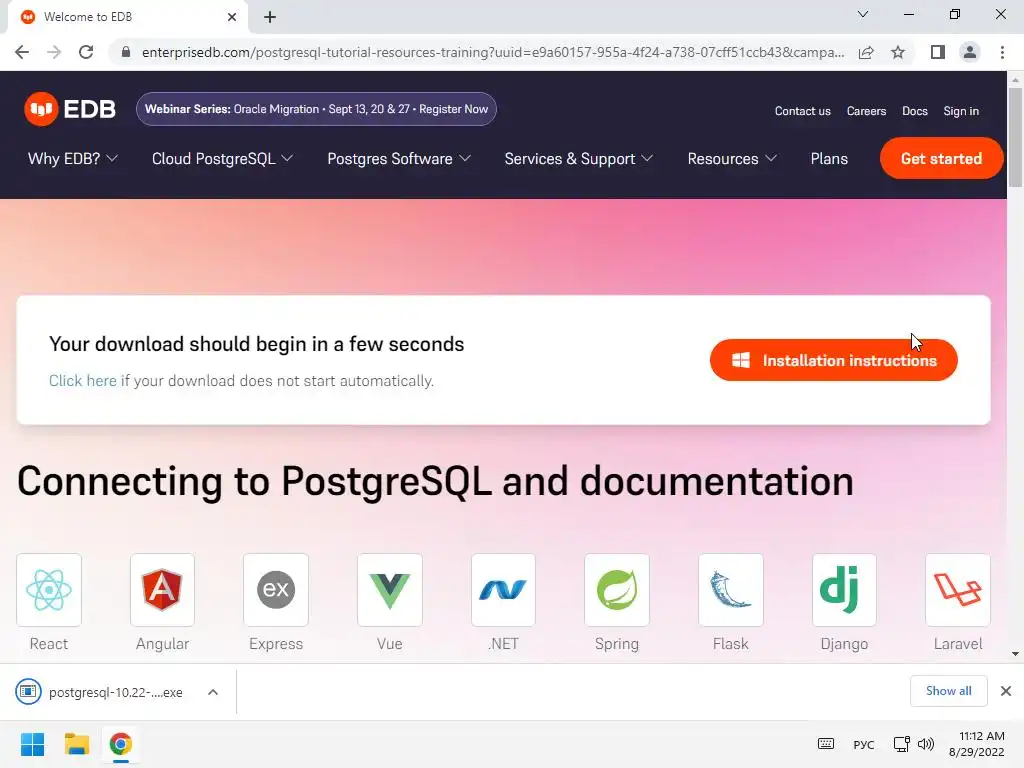This screenshot has width=1024, height=768.
Task: Click the EDB logo in header
Action: click(x=70, y=109)
